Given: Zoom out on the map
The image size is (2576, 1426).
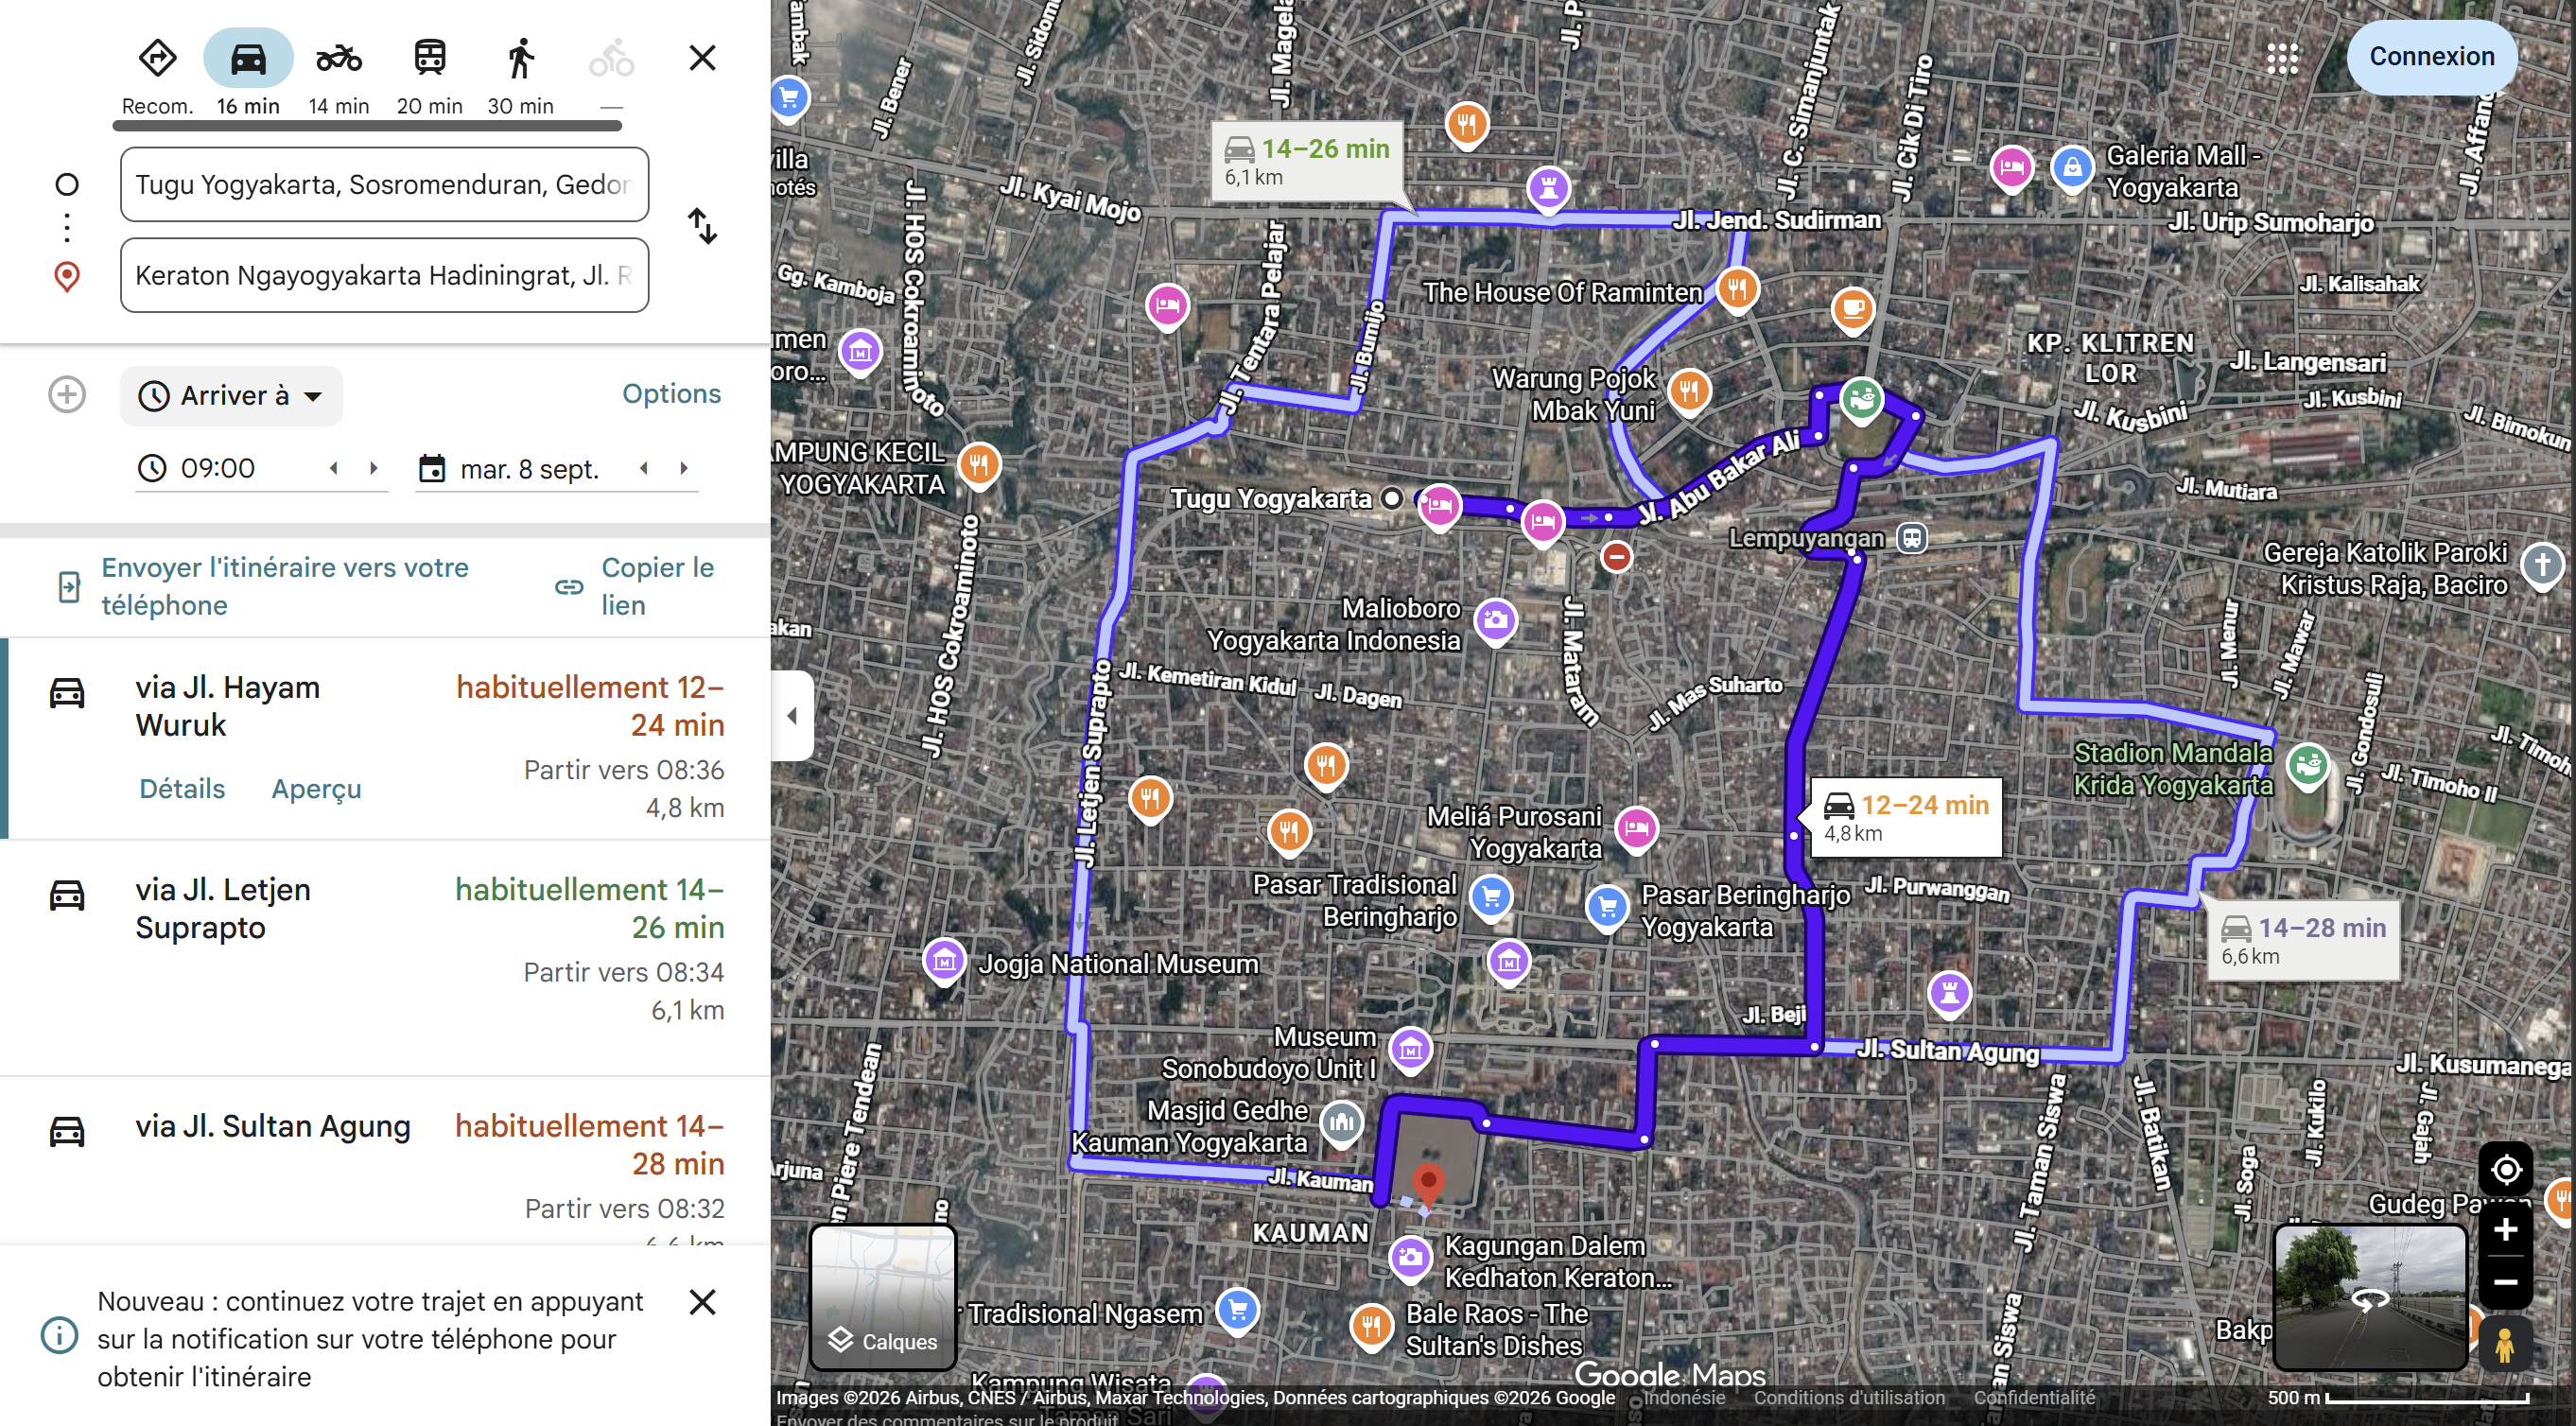Looking at the screenshot, I should point(2505,1282).
